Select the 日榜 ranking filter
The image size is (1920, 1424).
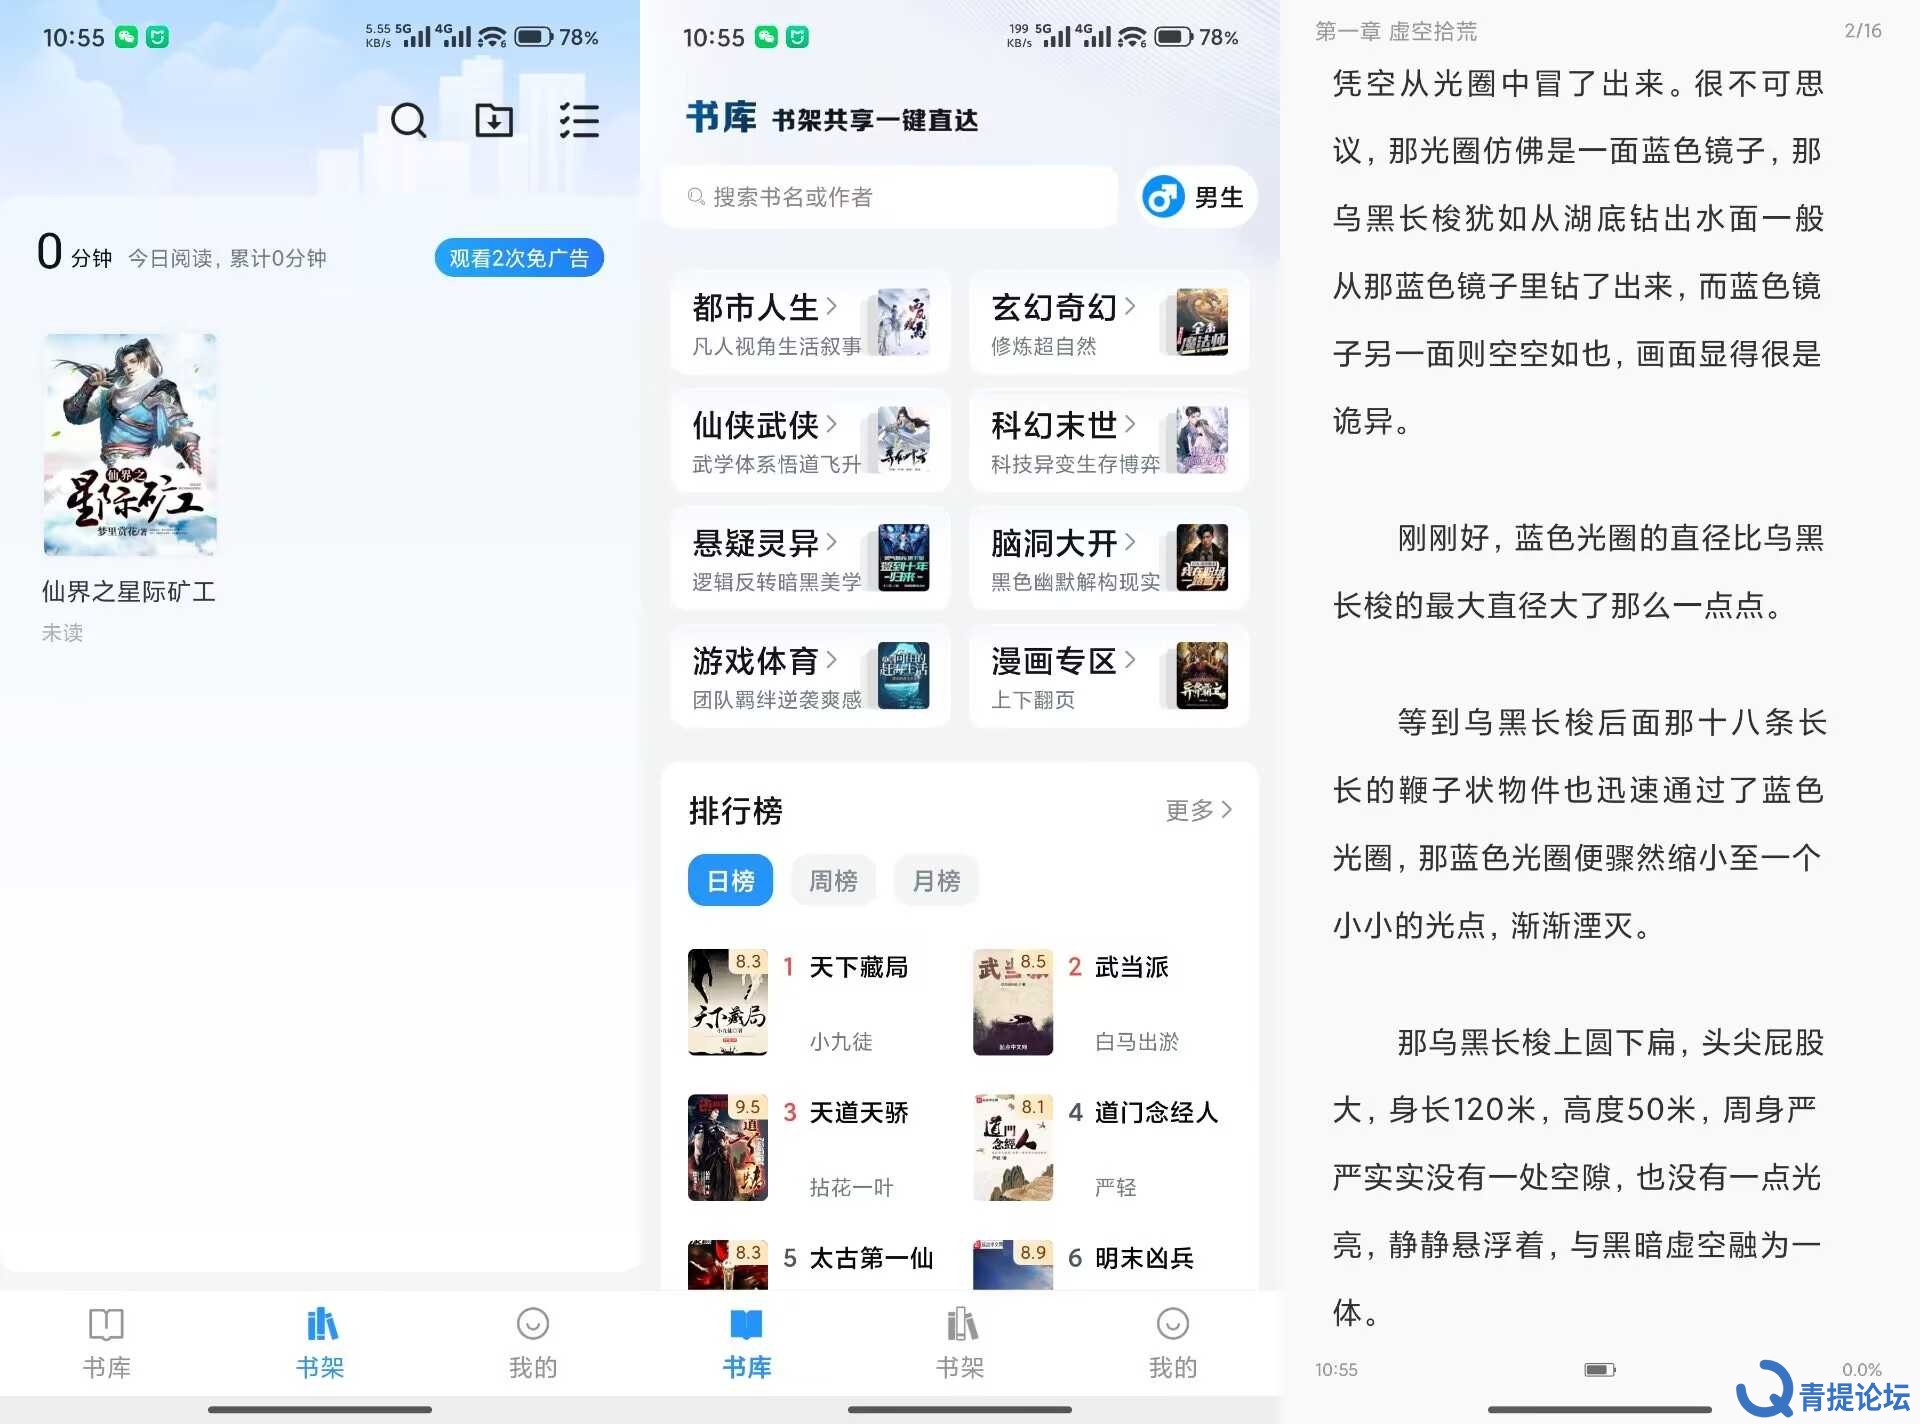730,880
